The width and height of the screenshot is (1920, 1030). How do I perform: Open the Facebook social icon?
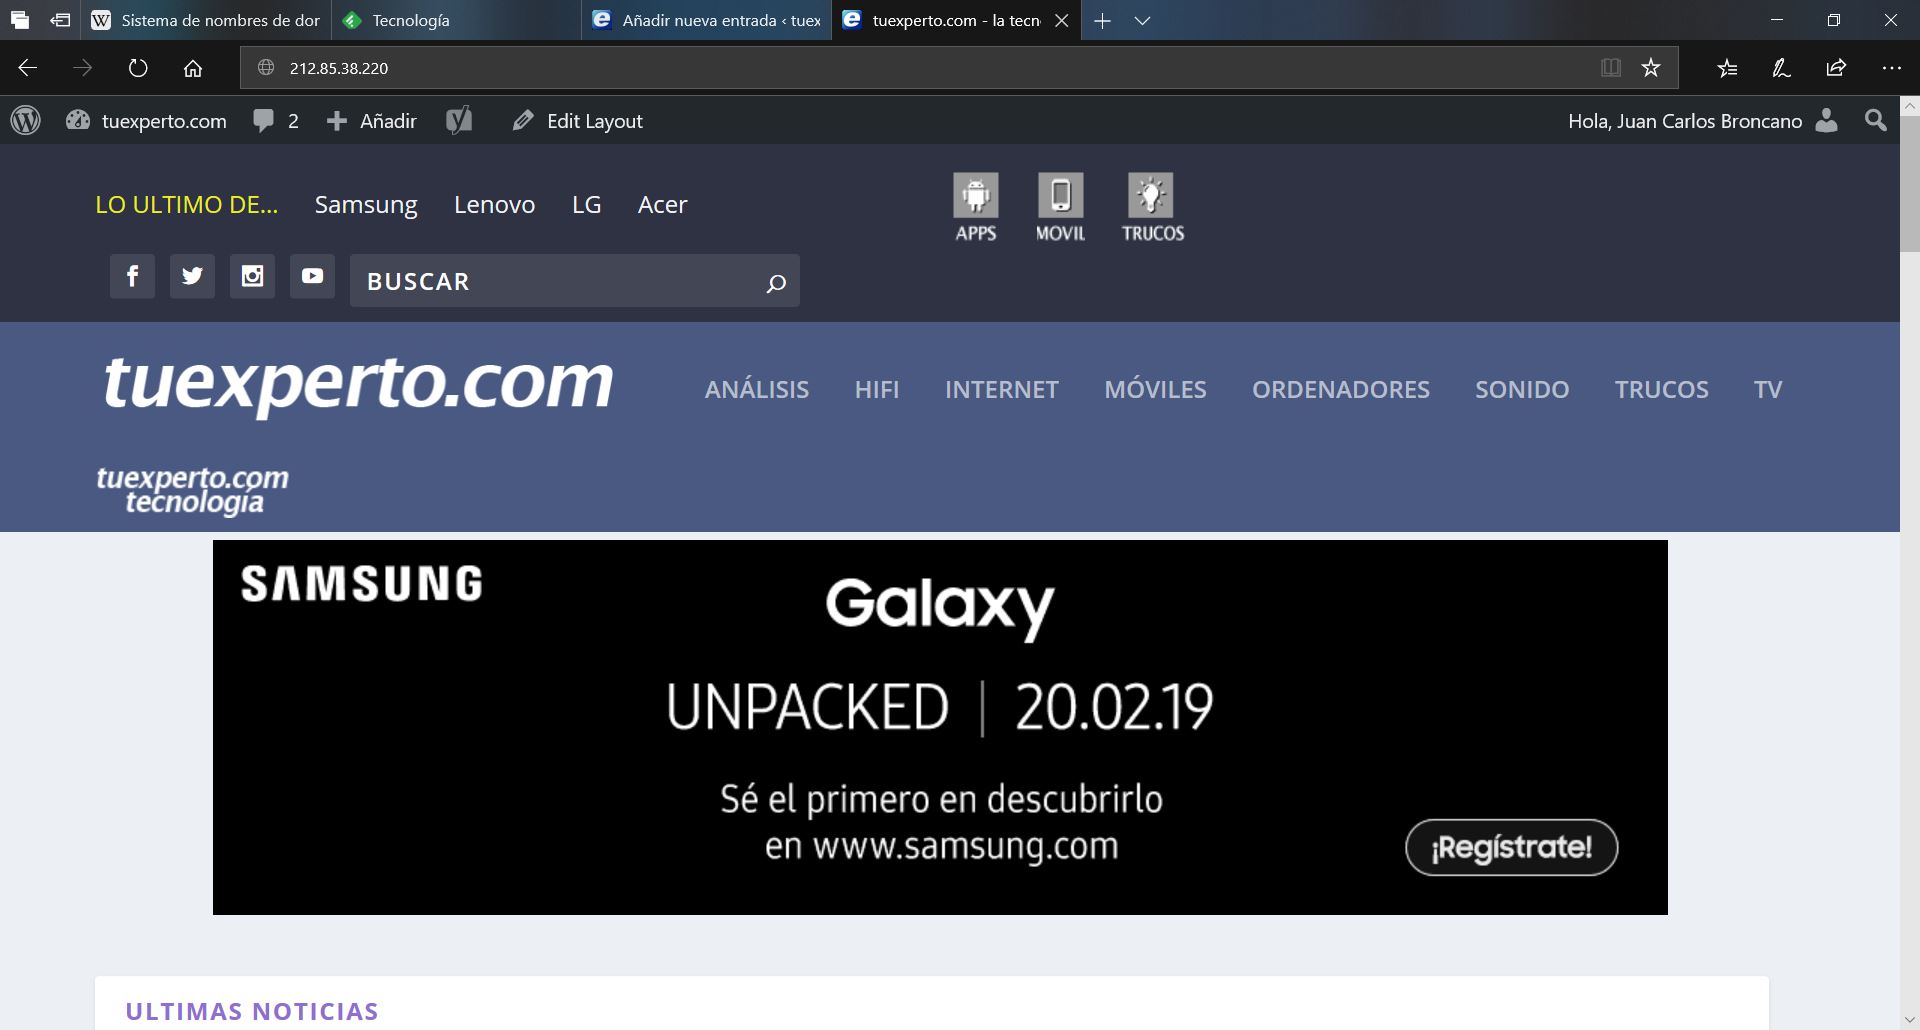click(x=132, y=276)
